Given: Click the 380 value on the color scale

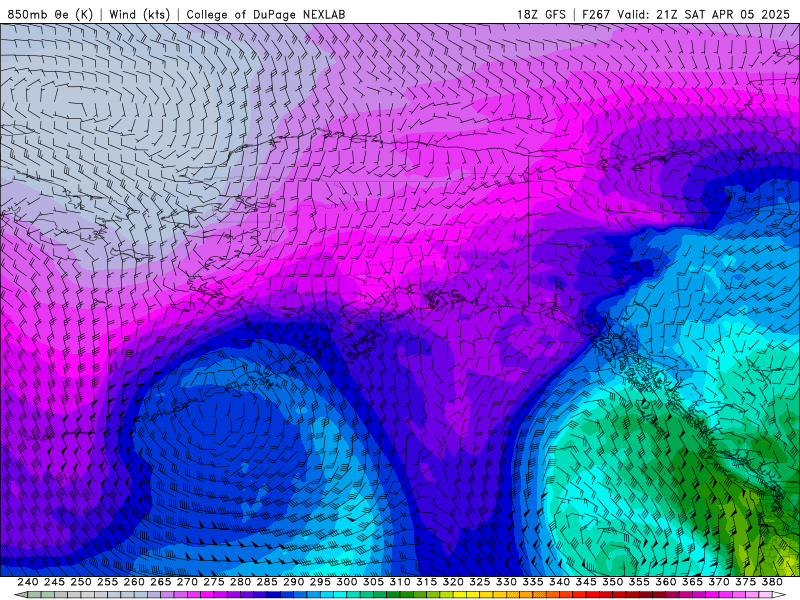Looking at the screenshot, I should click(x=772, y=582).
